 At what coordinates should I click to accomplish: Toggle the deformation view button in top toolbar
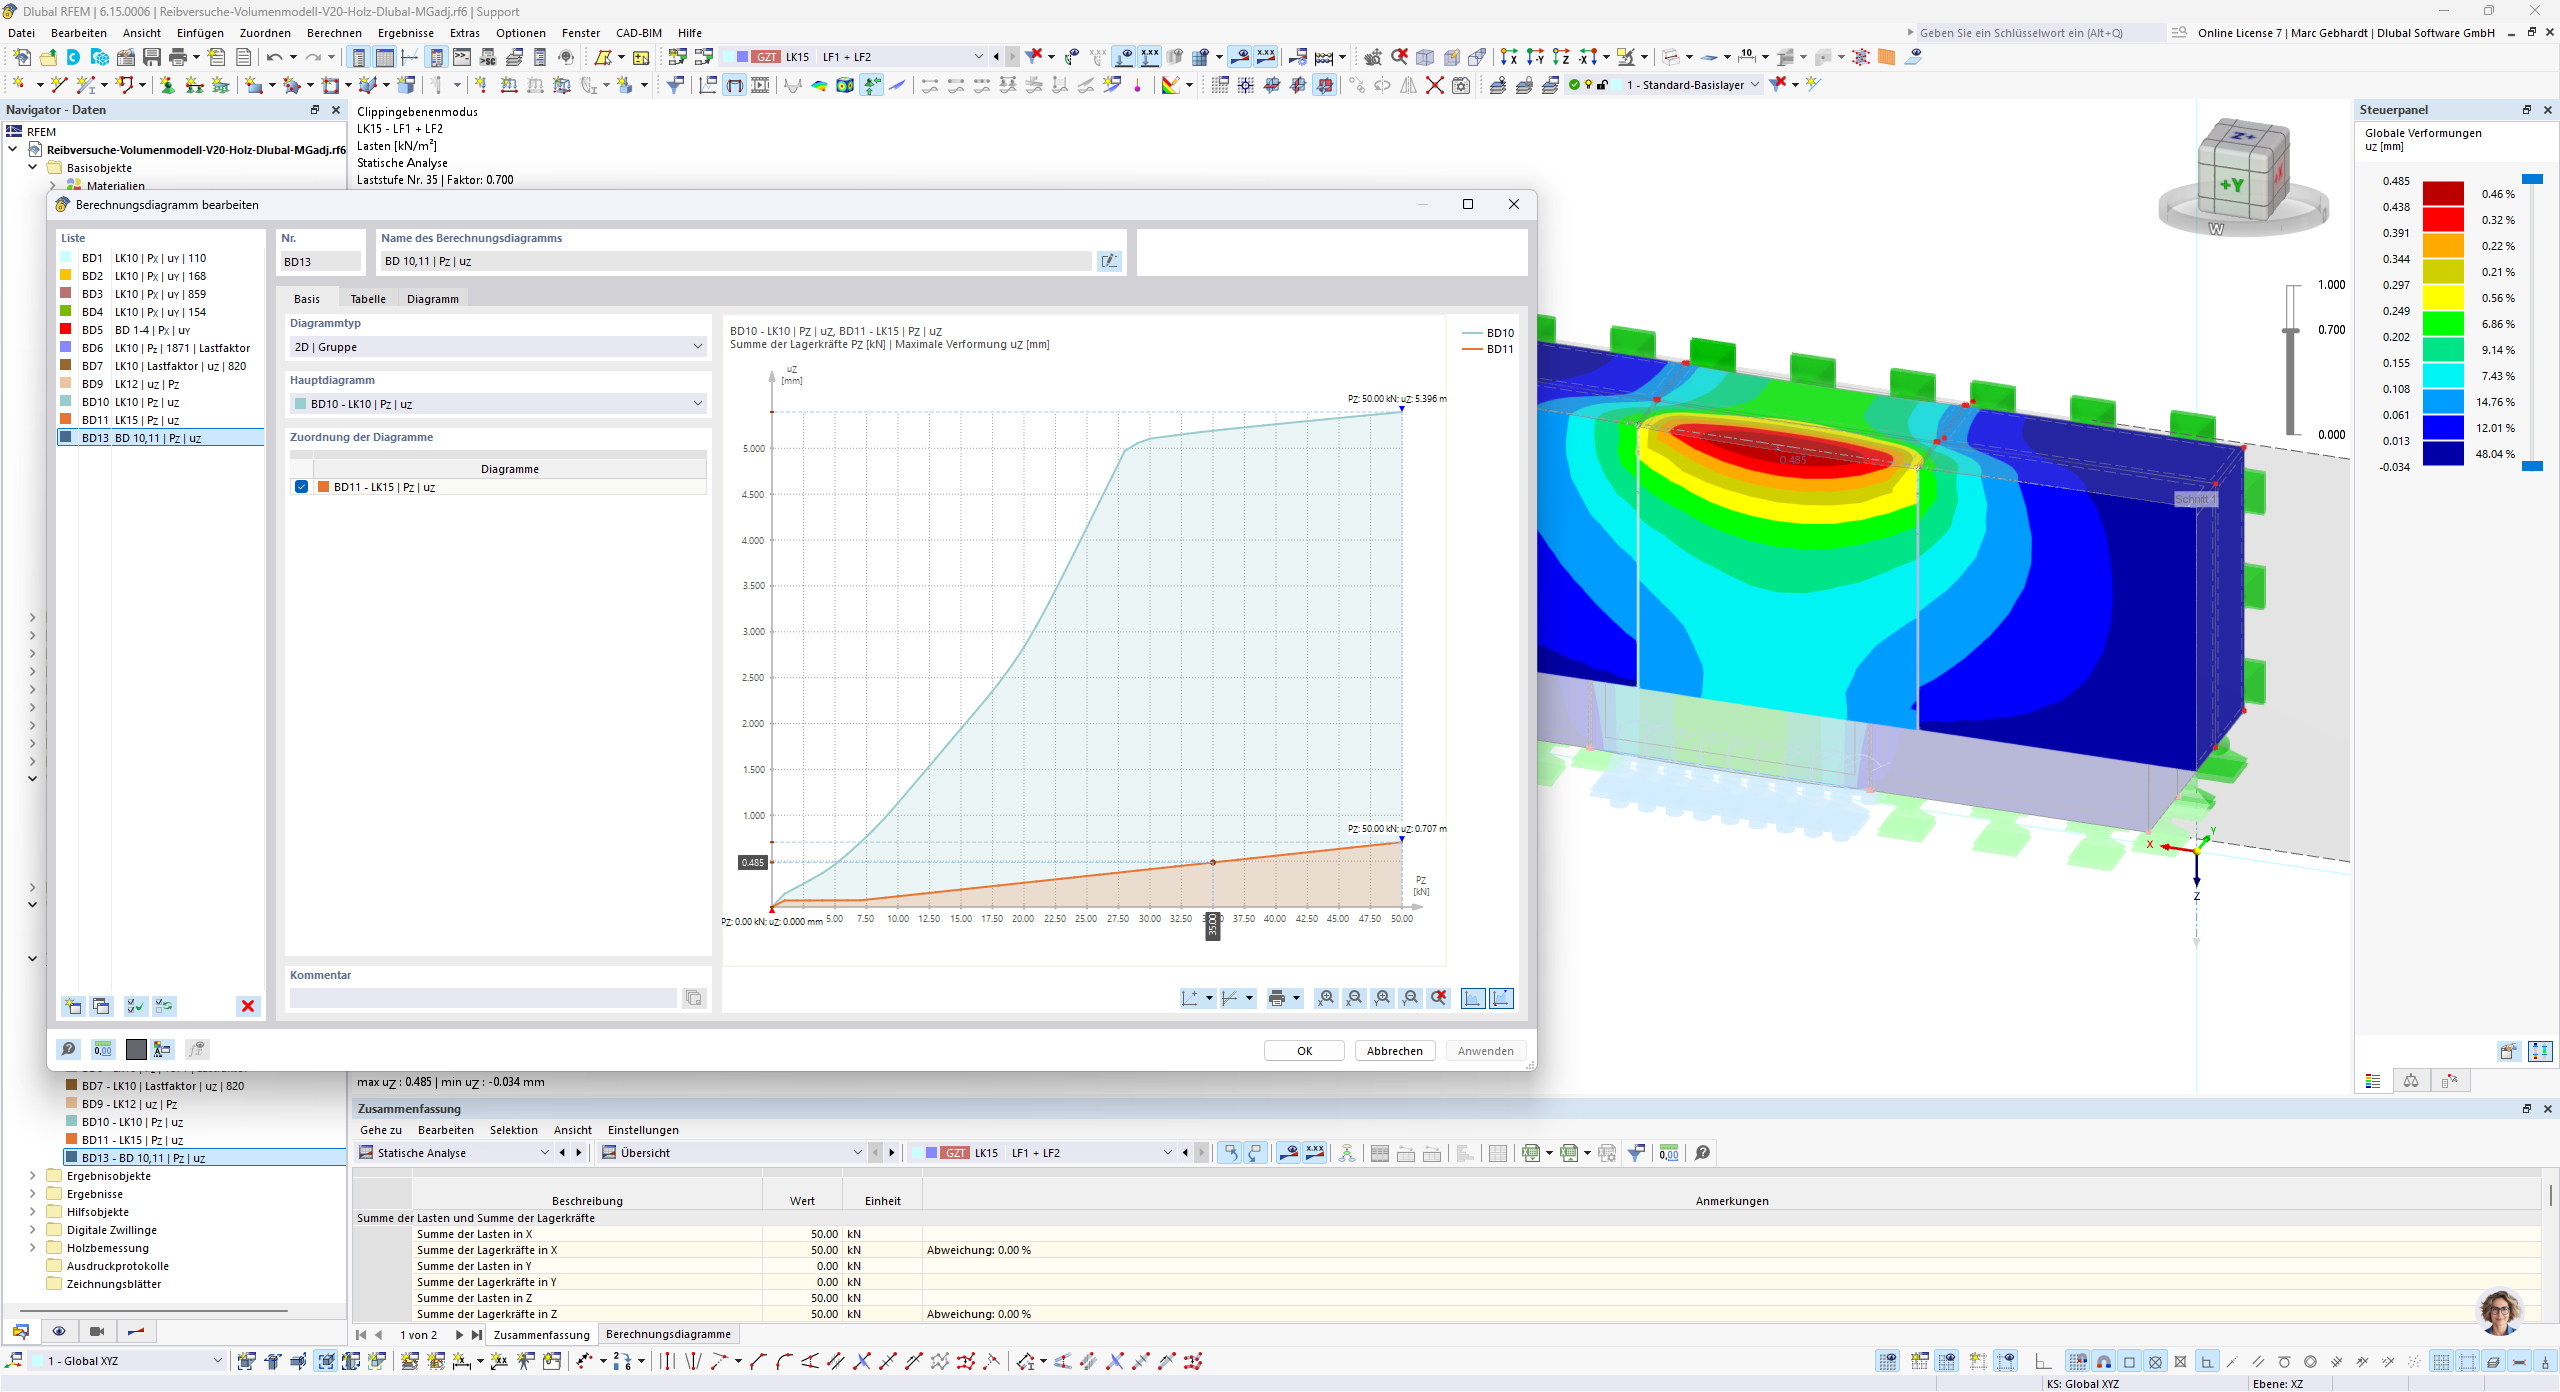coord(1239,57)
